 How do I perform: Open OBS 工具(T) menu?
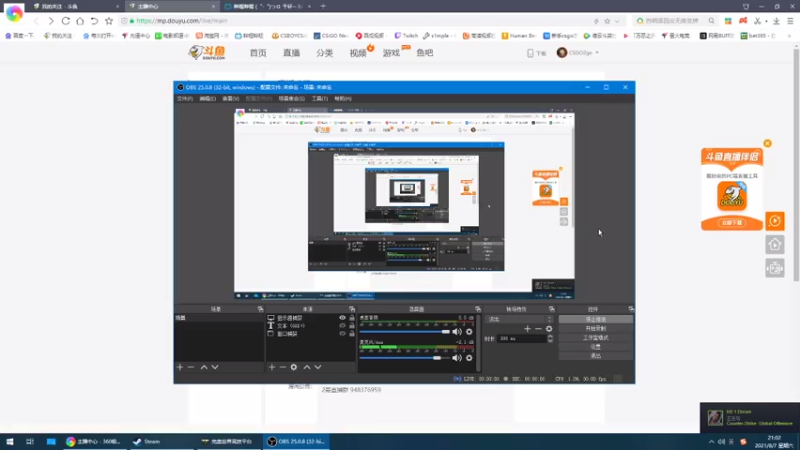coord(319,98)
